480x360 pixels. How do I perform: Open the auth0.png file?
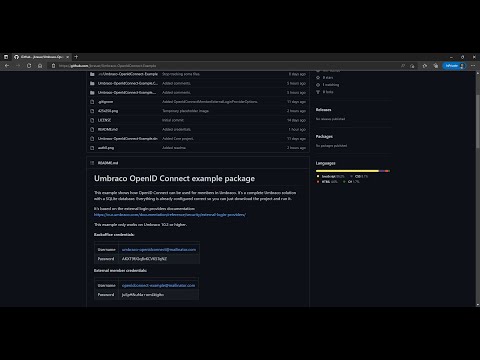pyautogui.click(x=106, y=148)
